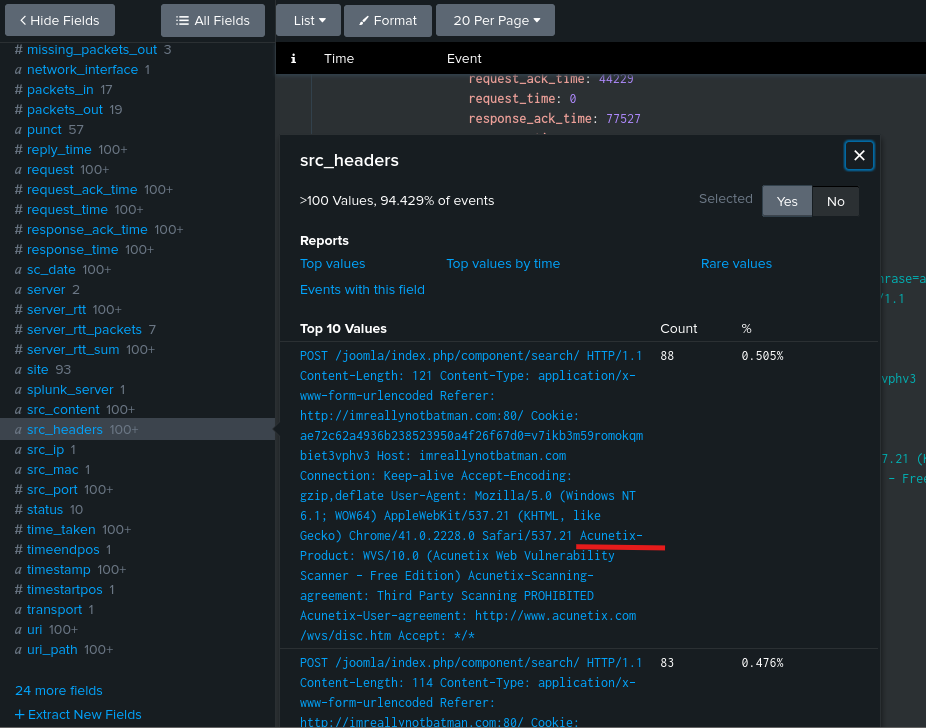
Task: Click the Format button
Action: click(387, 21)
